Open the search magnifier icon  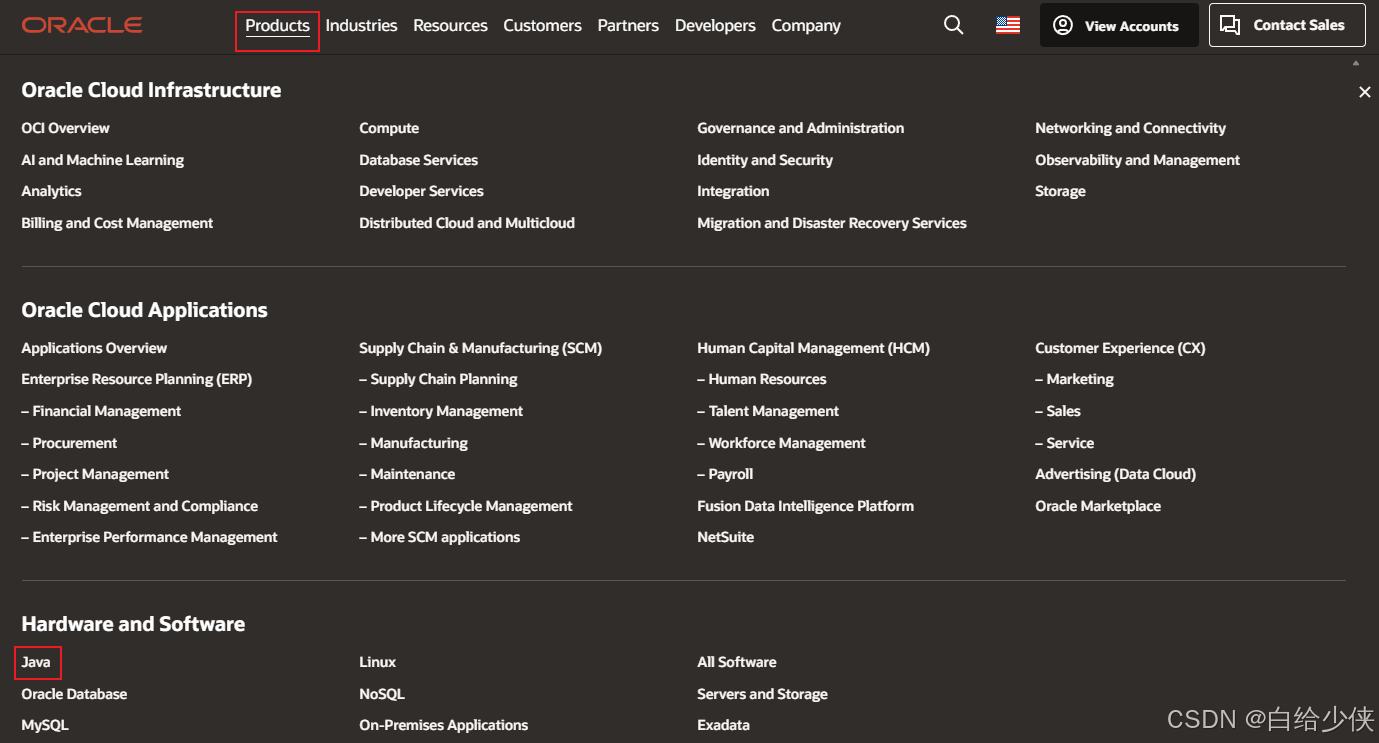[x=954, y=25]
